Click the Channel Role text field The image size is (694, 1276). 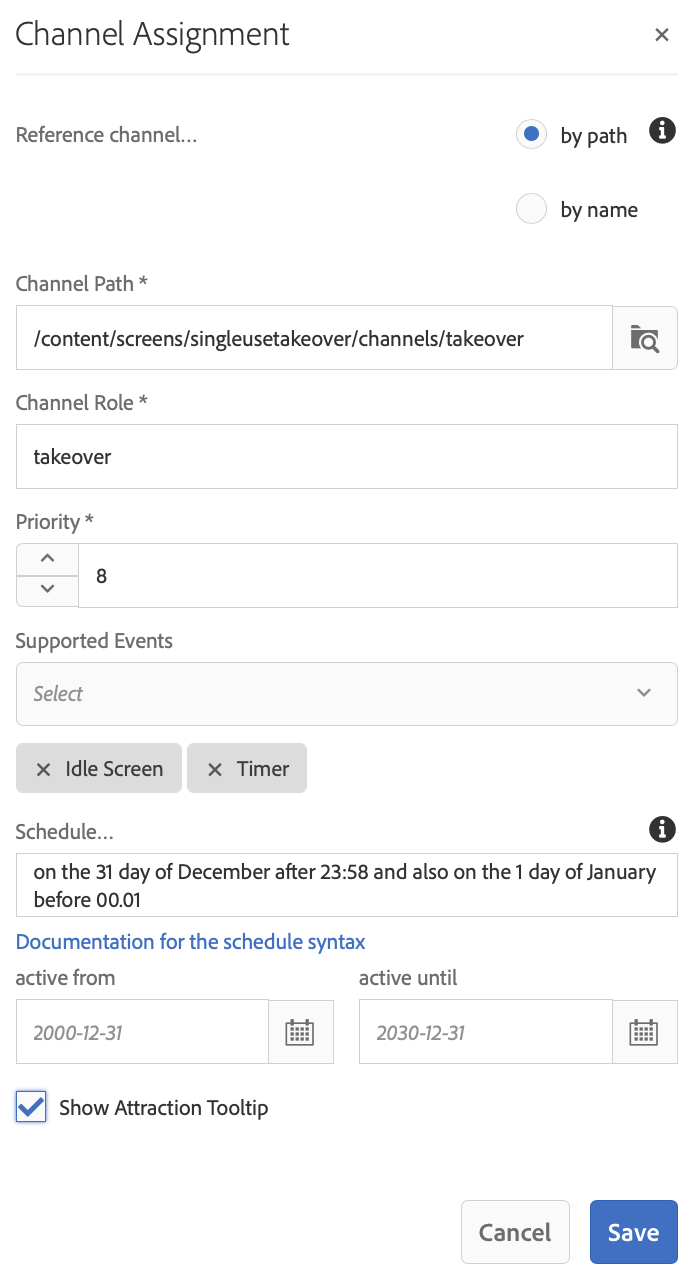click(346, 457)
